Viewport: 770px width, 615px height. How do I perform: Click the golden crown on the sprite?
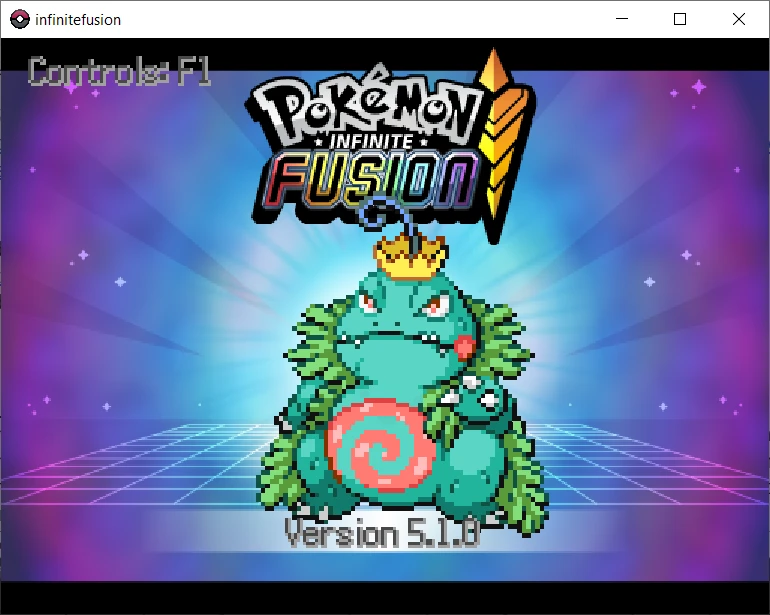point(411,255)
